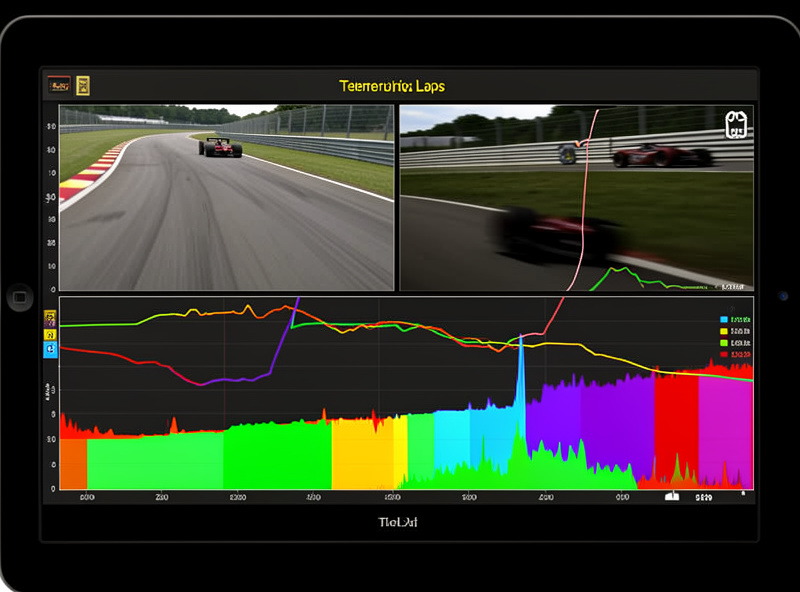Open the right blurred car video
The height and width of the screenshot is (592, 800).
pyautogui.click(x=577, y=198)
